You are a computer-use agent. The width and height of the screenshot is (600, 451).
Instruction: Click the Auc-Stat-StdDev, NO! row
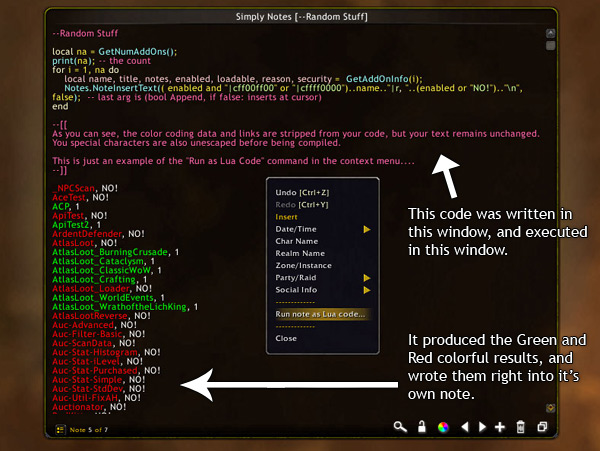[x=99, y=389]
